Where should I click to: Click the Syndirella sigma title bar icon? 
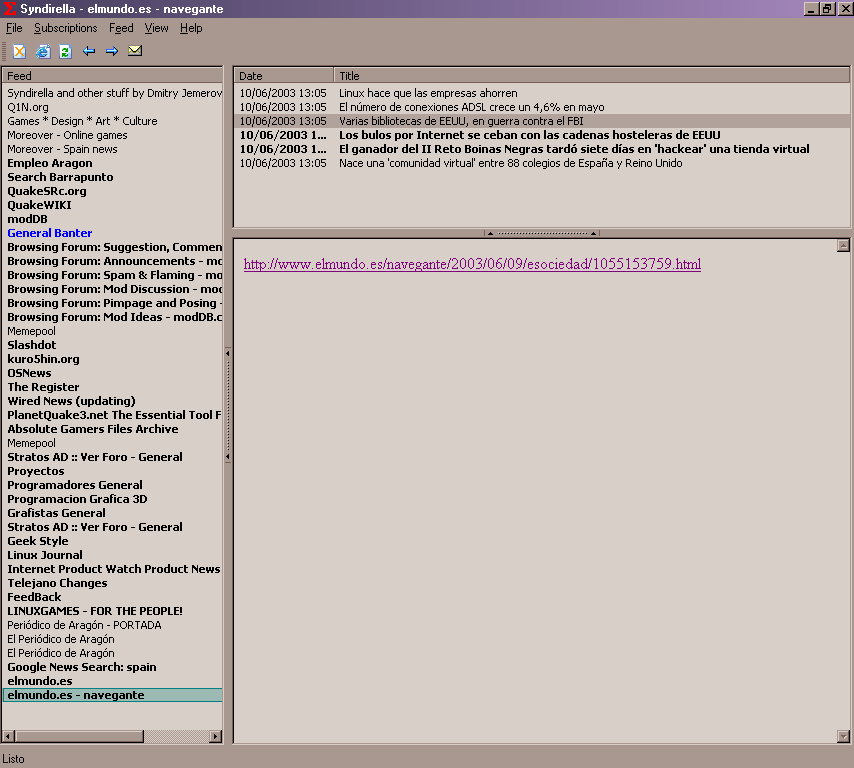pyautogui.click(x=10, y=8)
